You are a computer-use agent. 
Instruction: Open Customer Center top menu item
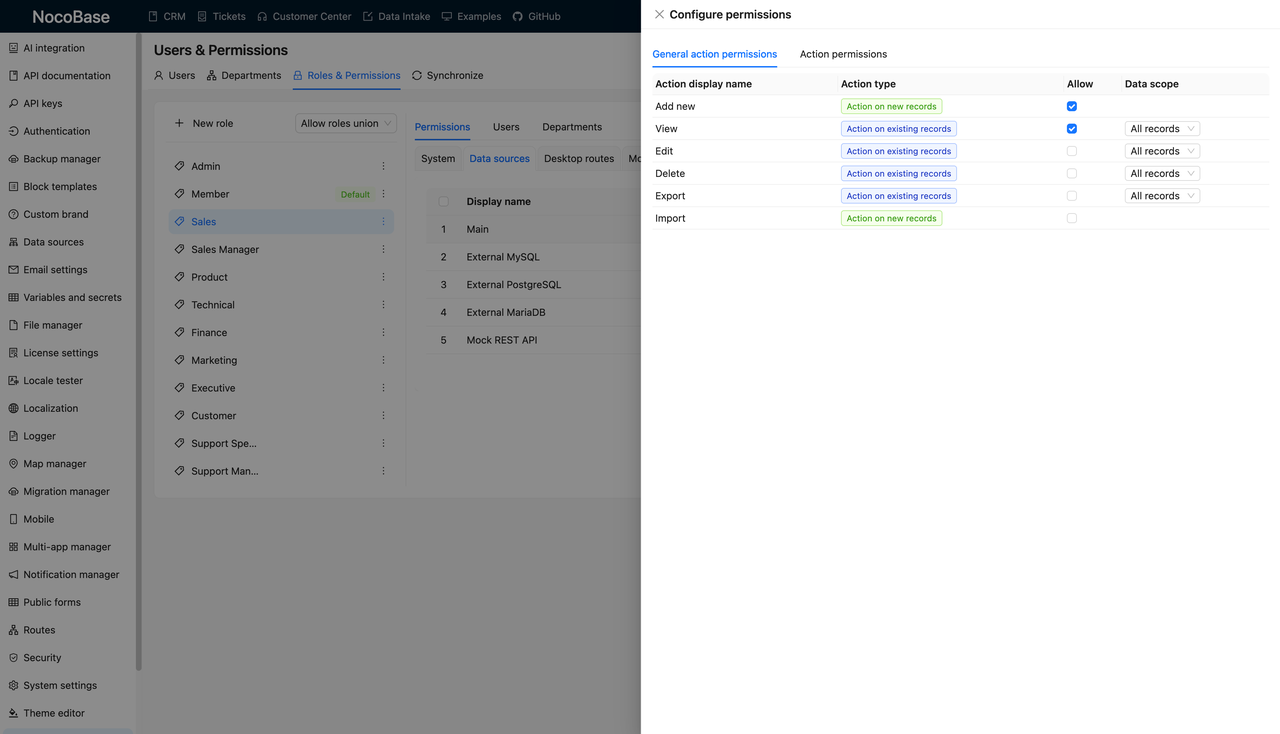point(304,16)
